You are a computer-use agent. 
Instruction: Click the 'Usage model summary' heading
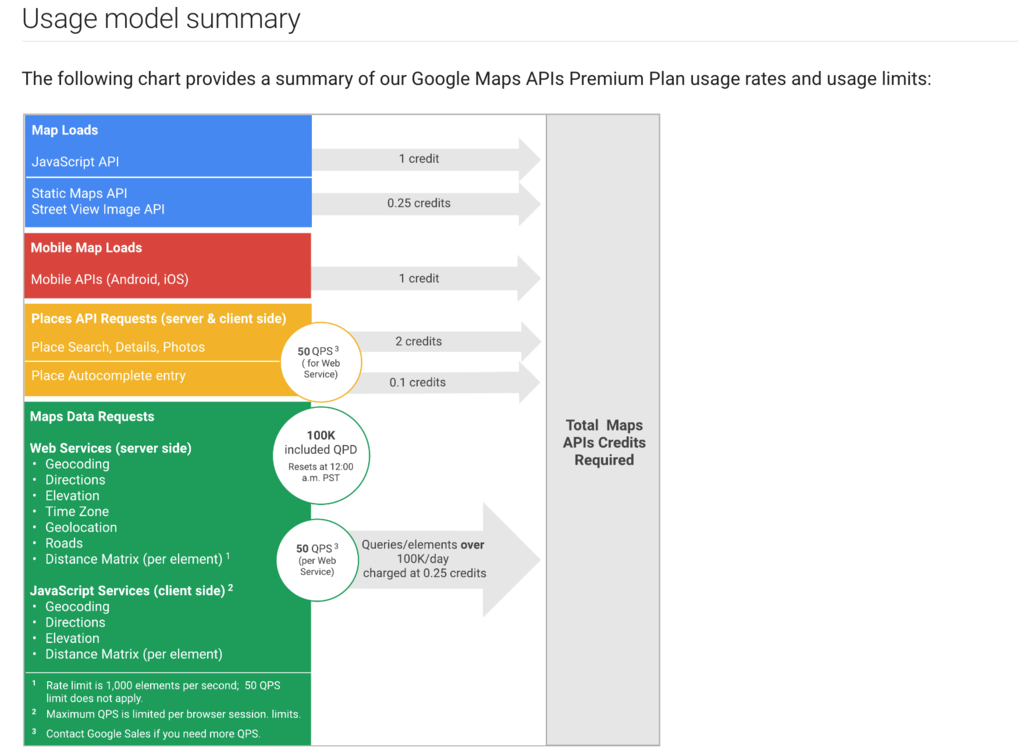pos(161,19)
